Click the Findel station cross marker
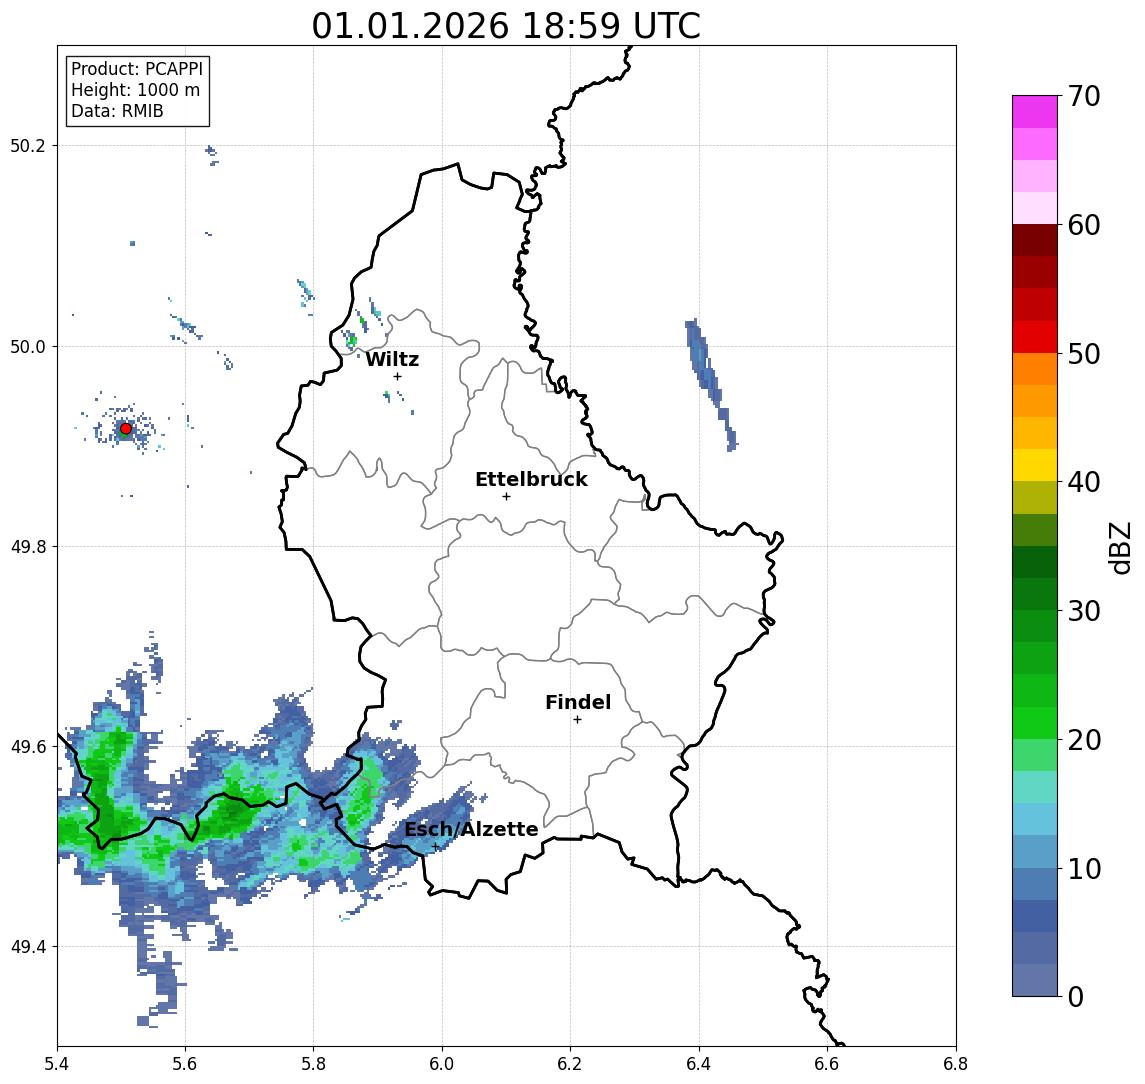 pos(577,720)
